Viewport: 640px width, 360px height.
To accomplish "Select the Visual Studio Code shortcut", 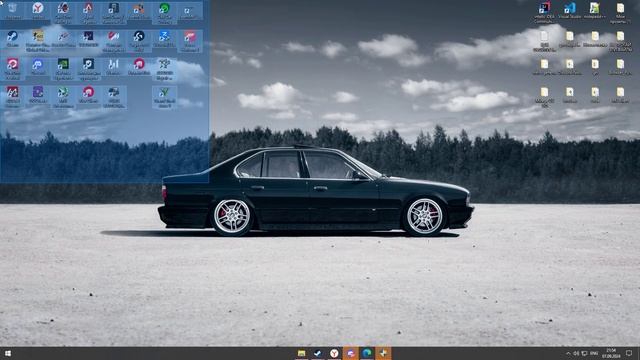I will point(570,11).
